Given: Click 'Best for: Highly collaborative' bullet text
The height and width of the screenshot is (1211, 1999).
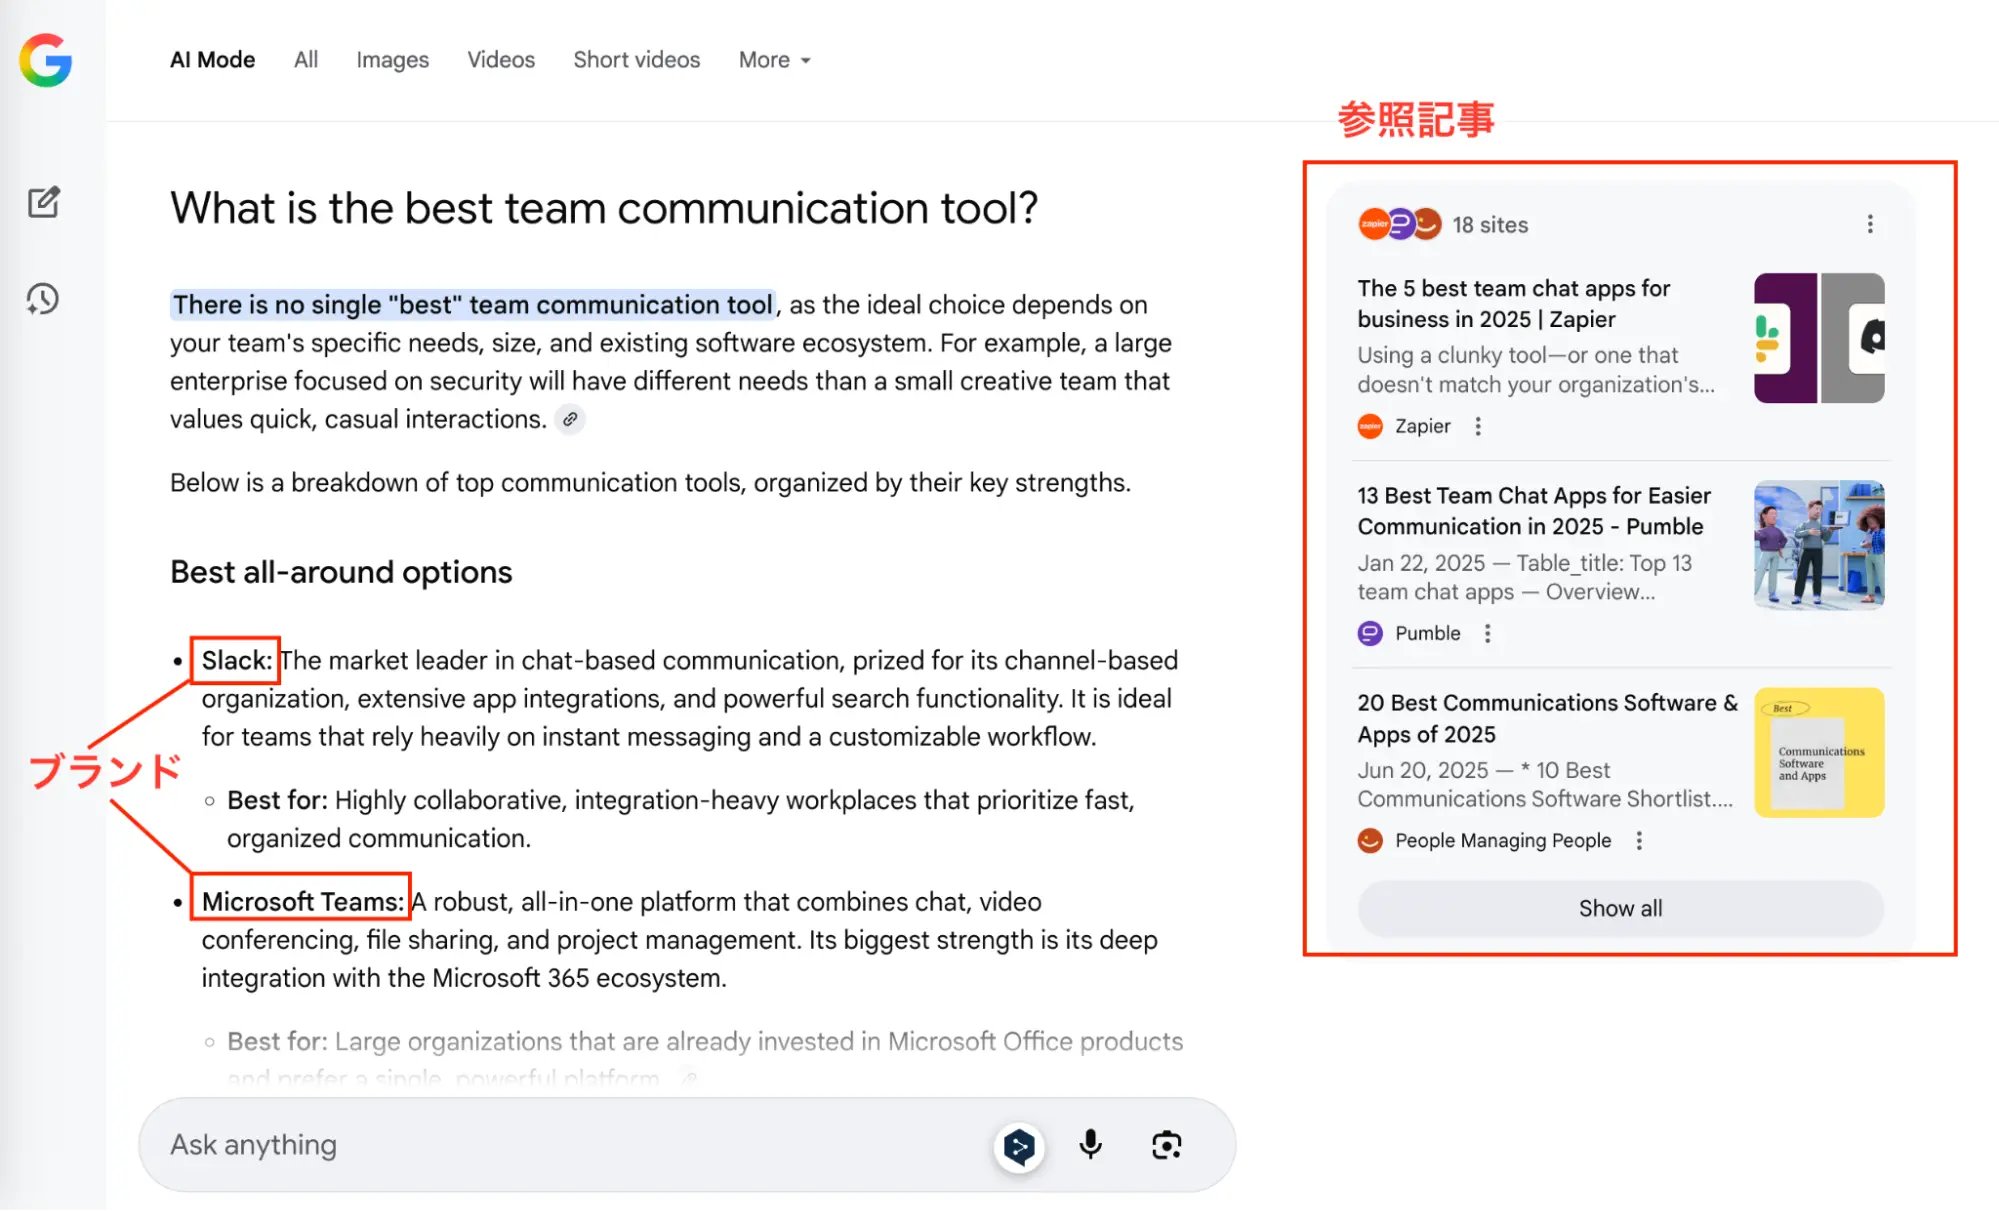Looking at the screenshot, I should 680,819.
